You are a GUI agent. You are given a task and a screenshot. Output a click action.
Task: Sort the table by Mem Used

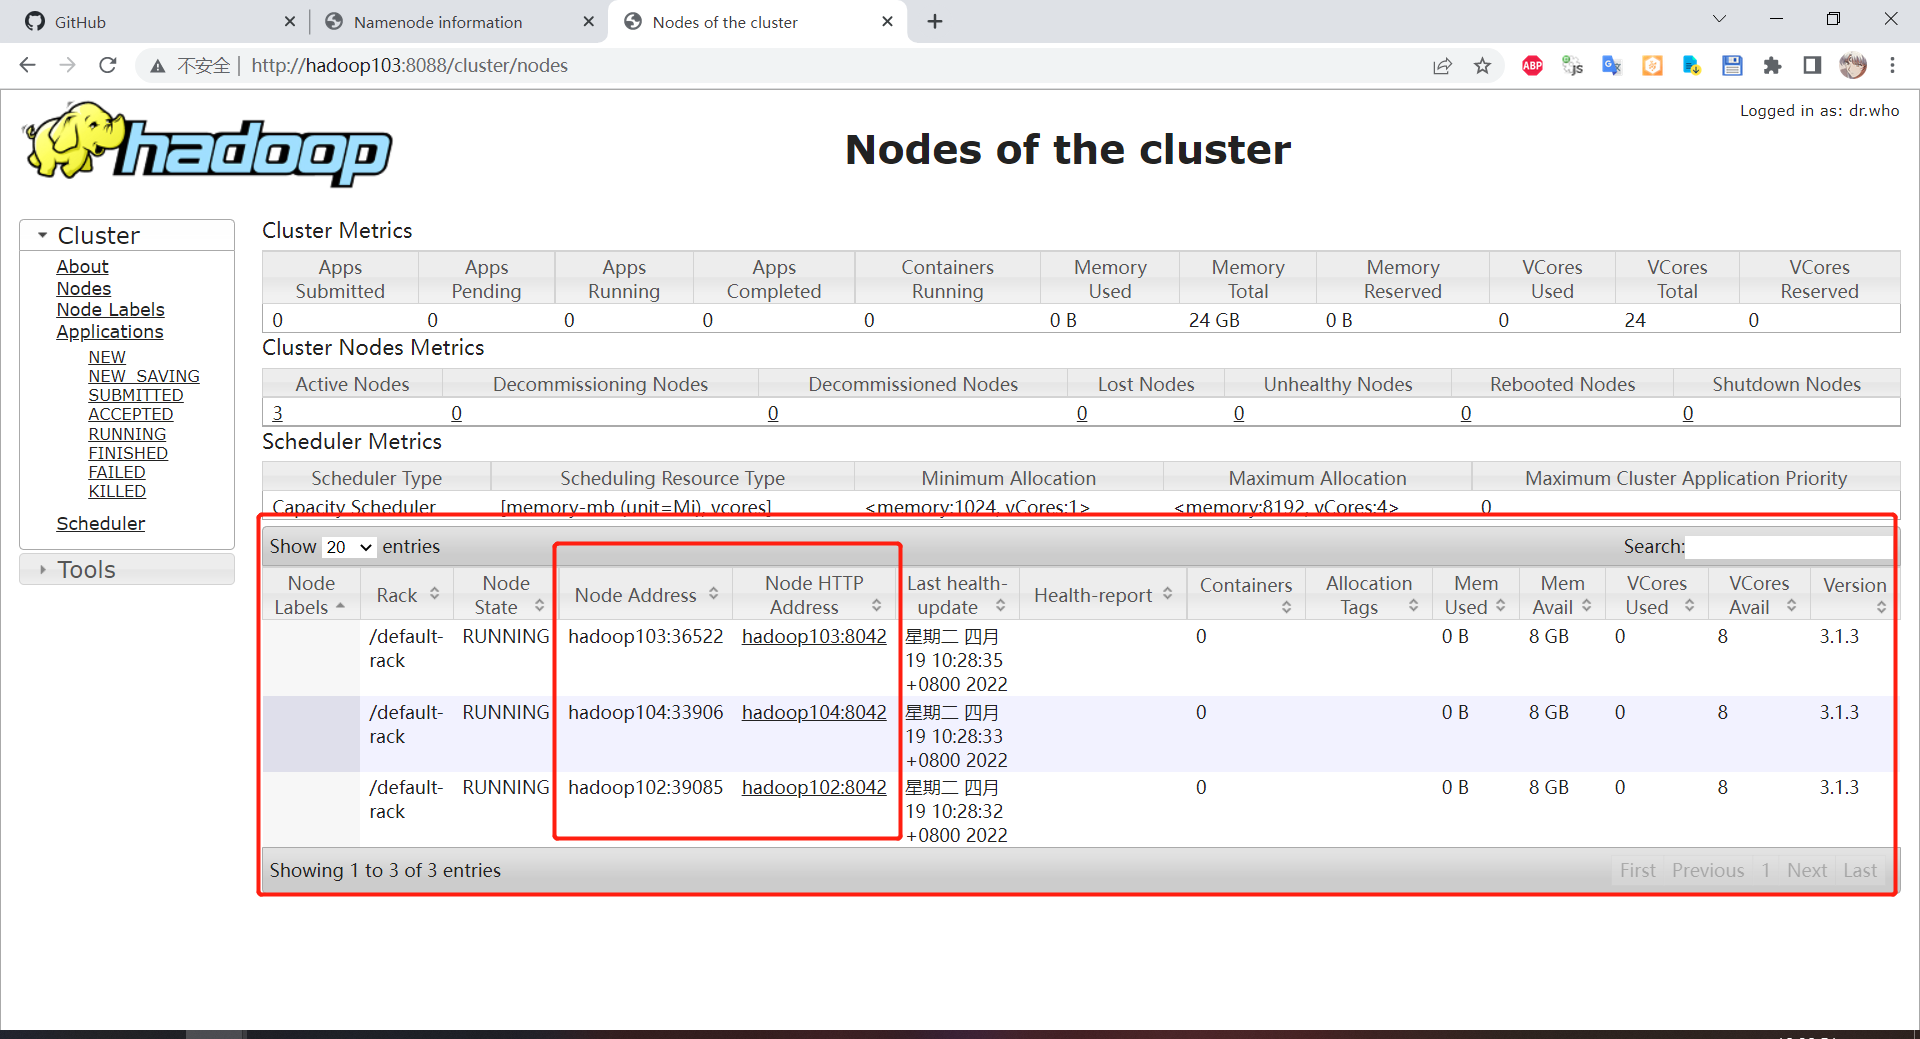[1475, 595]
